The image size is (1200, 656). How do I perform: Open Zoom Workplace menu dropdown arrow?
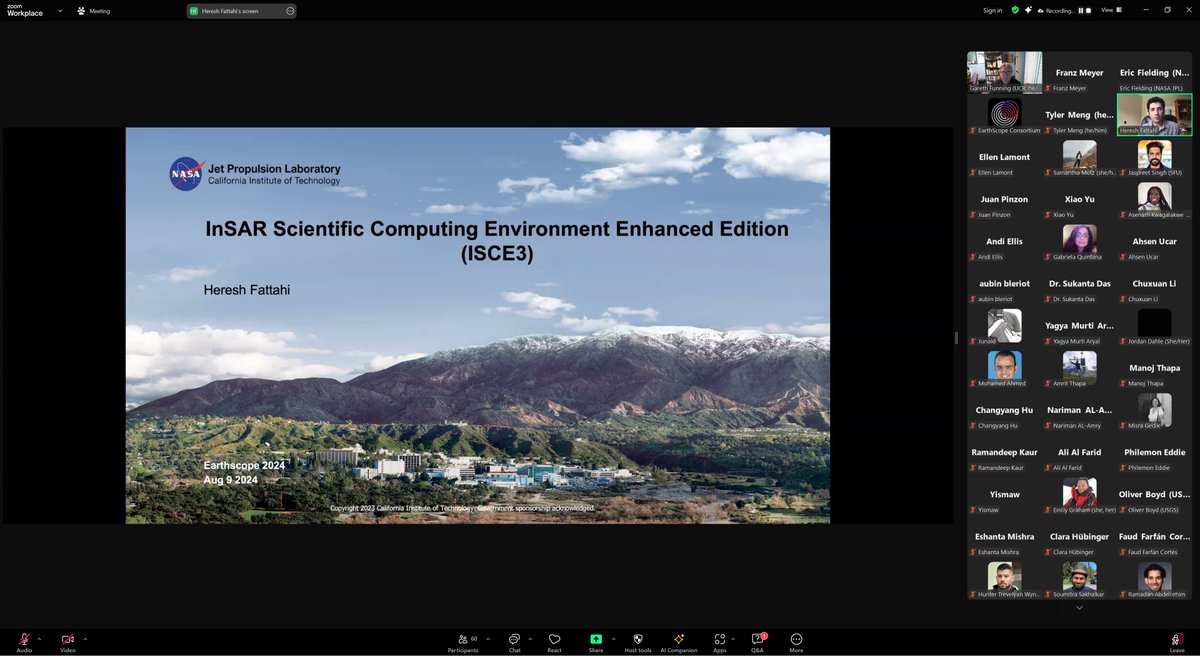tap(59, 11)
